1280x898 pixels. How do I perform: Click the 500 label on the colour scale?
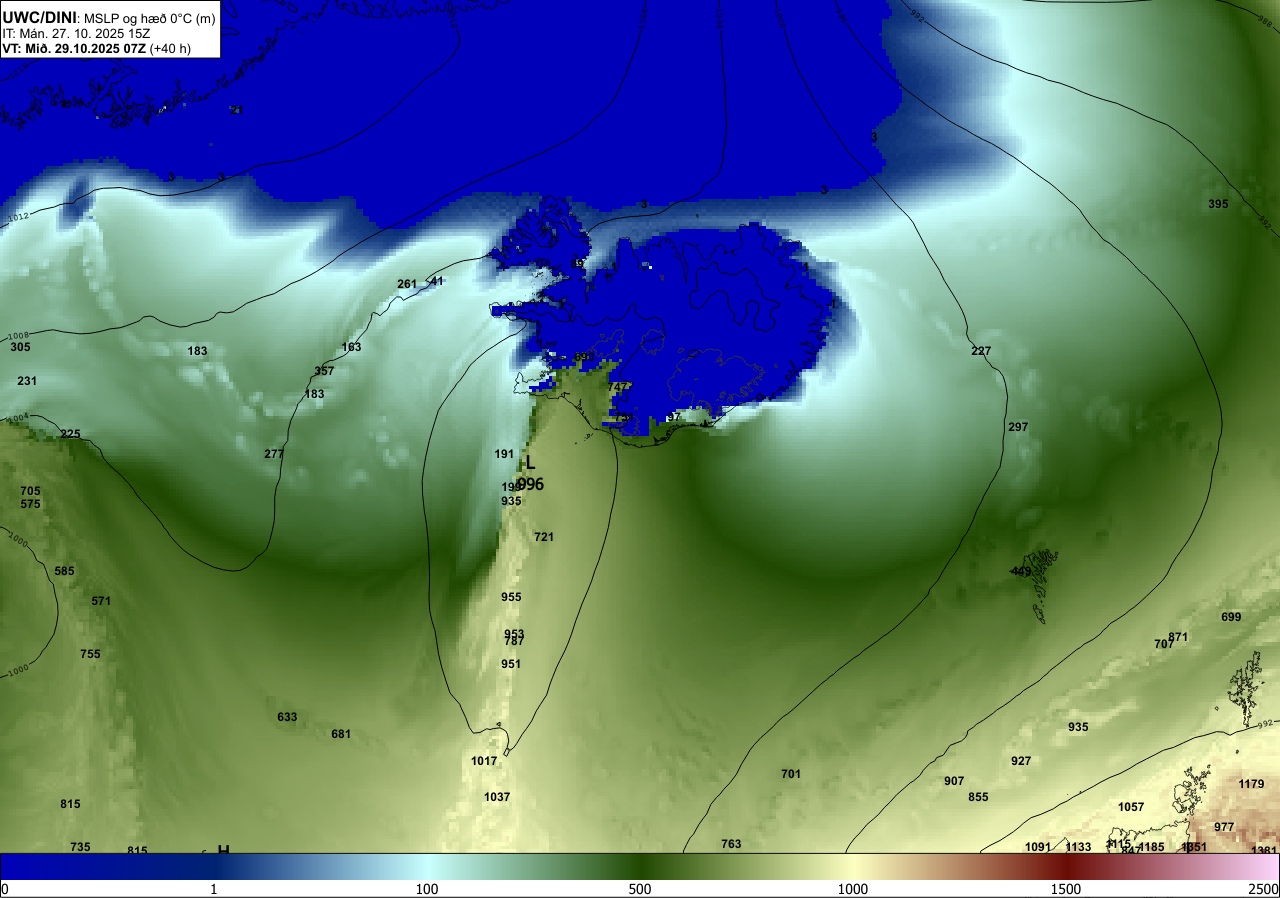pyautogui.click(x=640, y=889)
